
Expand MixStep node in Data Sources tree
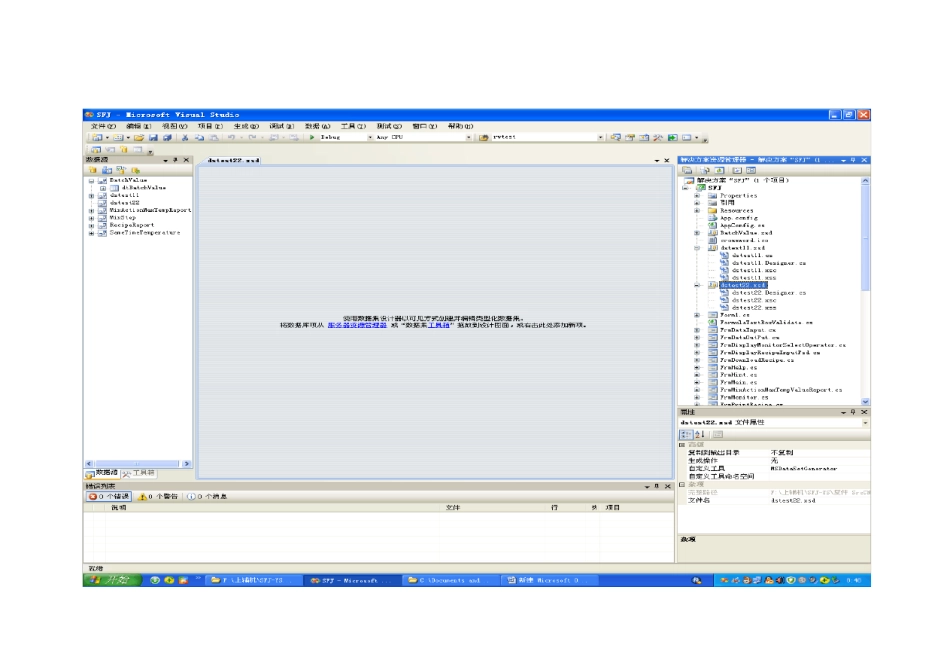[91, 218]
